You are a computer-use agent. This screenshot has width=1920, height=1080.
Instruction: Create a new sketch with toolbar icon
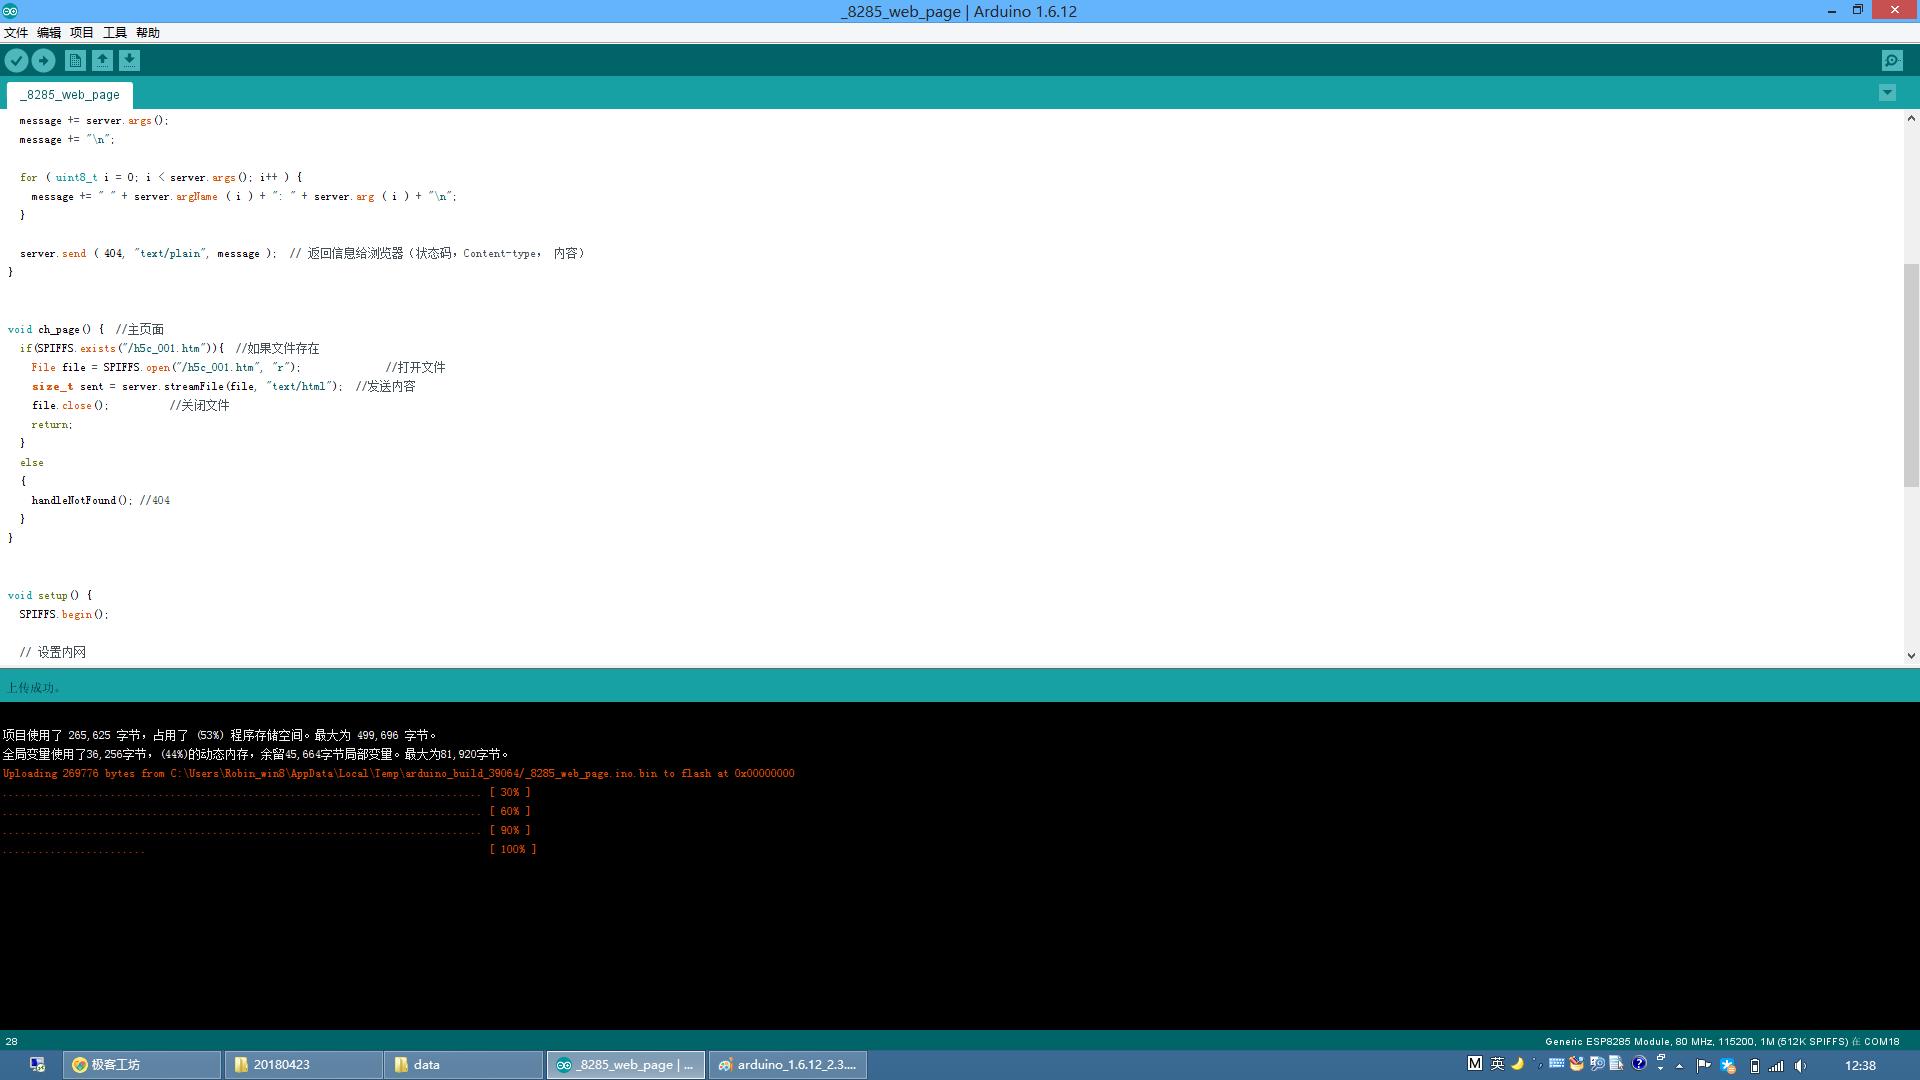tap(75, 61)
